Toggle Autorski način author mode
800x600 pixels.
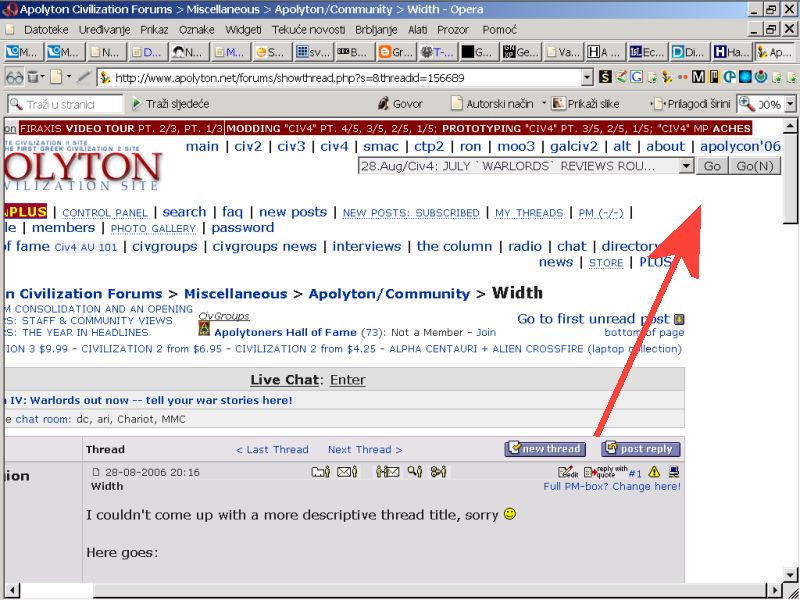click(493, 104)
